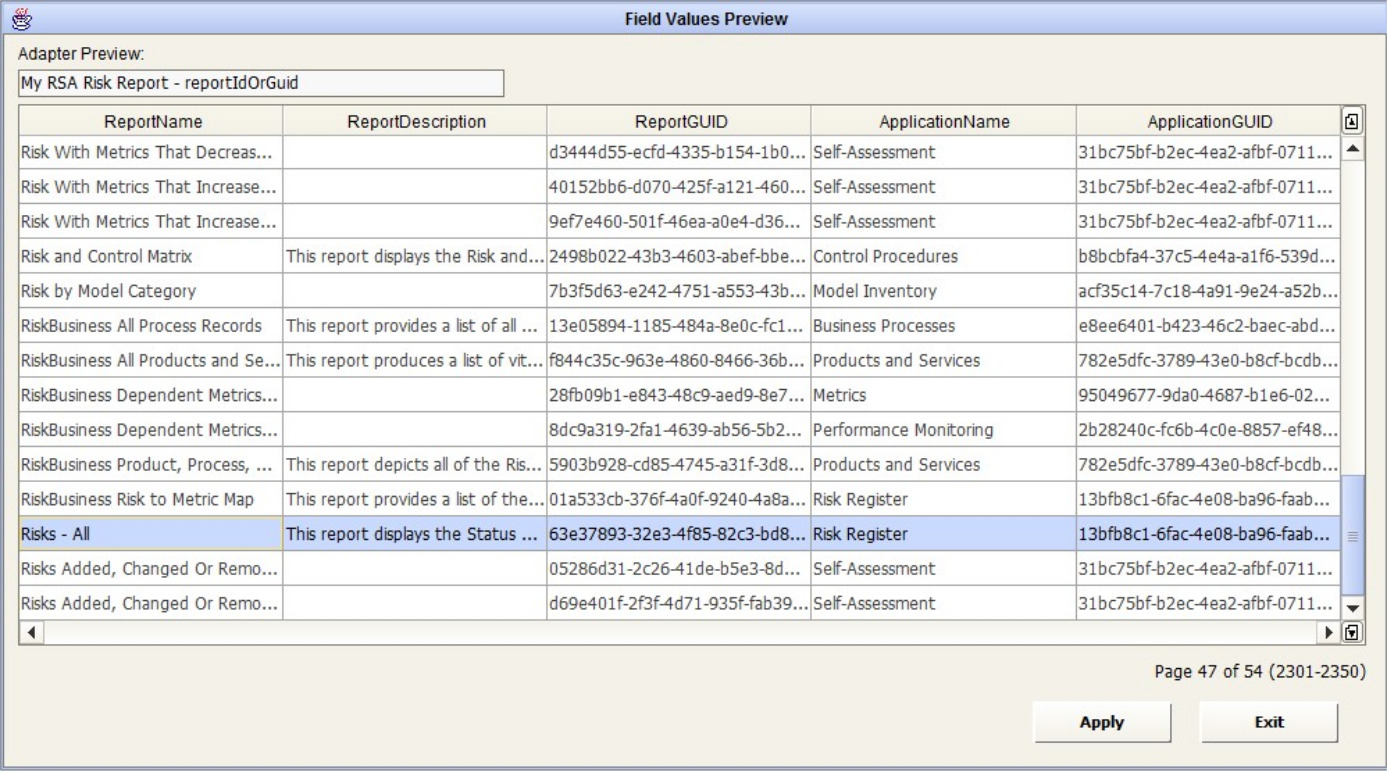This screenshot has height=772, width=1387.
Task: Select RiskBusiness Risk to Metric Map row
Action: (151, 499)
